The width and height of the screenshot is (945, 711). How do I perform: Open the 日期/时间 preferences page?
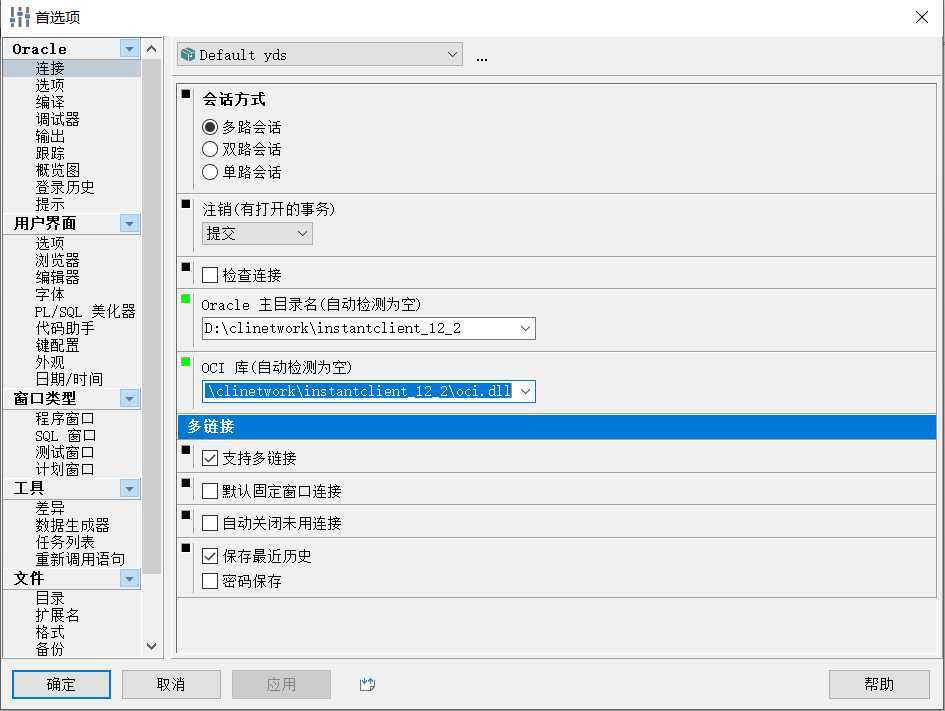pos(69,379)
